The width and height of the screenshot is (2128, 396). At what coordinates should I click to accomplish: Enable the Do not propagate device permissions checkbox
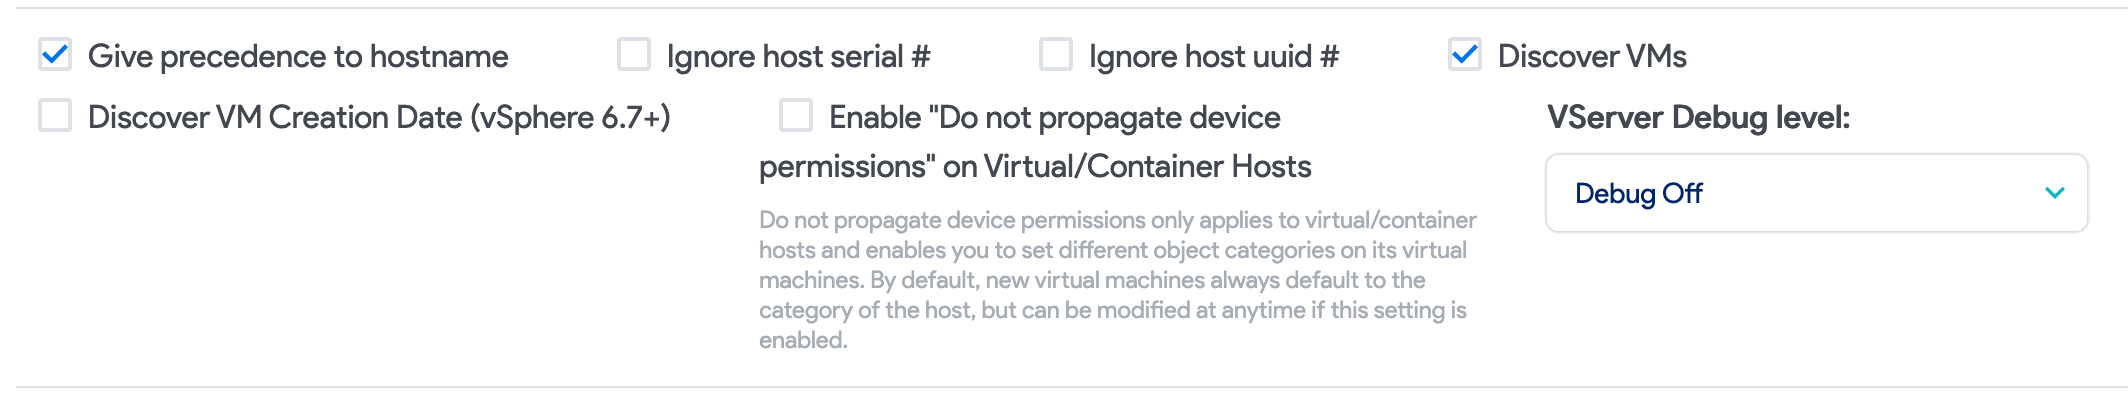pyautogui.click(x=796, y=116)
